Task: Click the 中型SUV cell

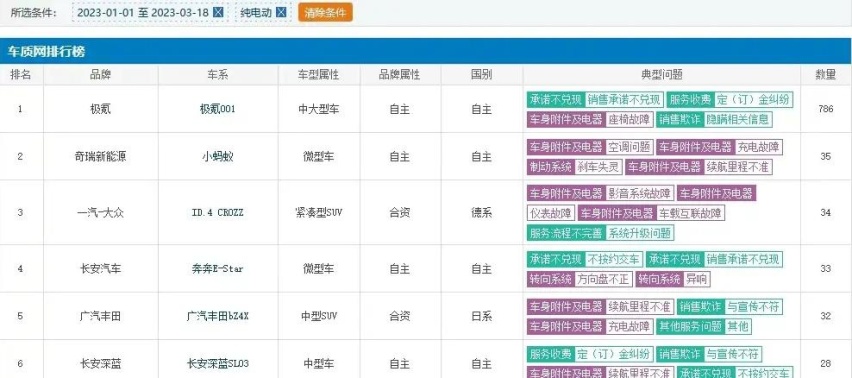Action: [319, 316]
